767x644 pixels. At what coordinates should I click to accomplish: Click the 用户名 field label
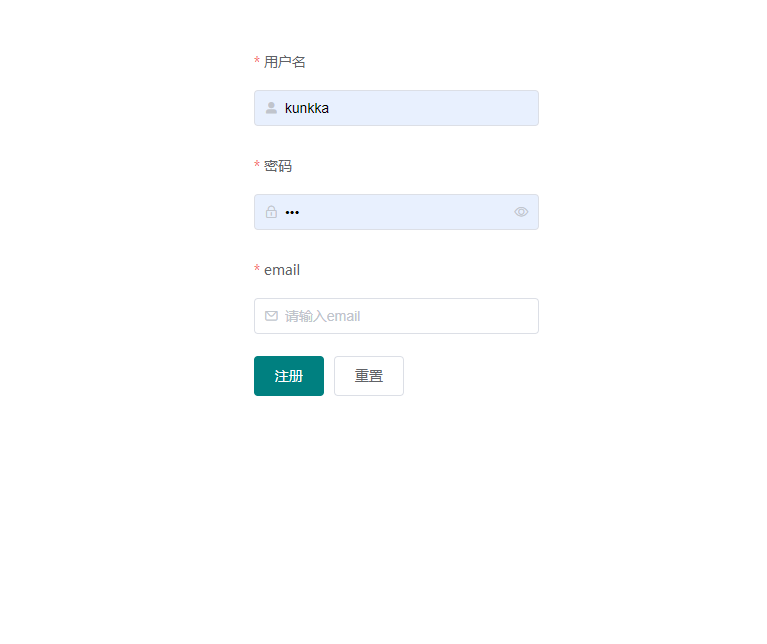point(285,62)
